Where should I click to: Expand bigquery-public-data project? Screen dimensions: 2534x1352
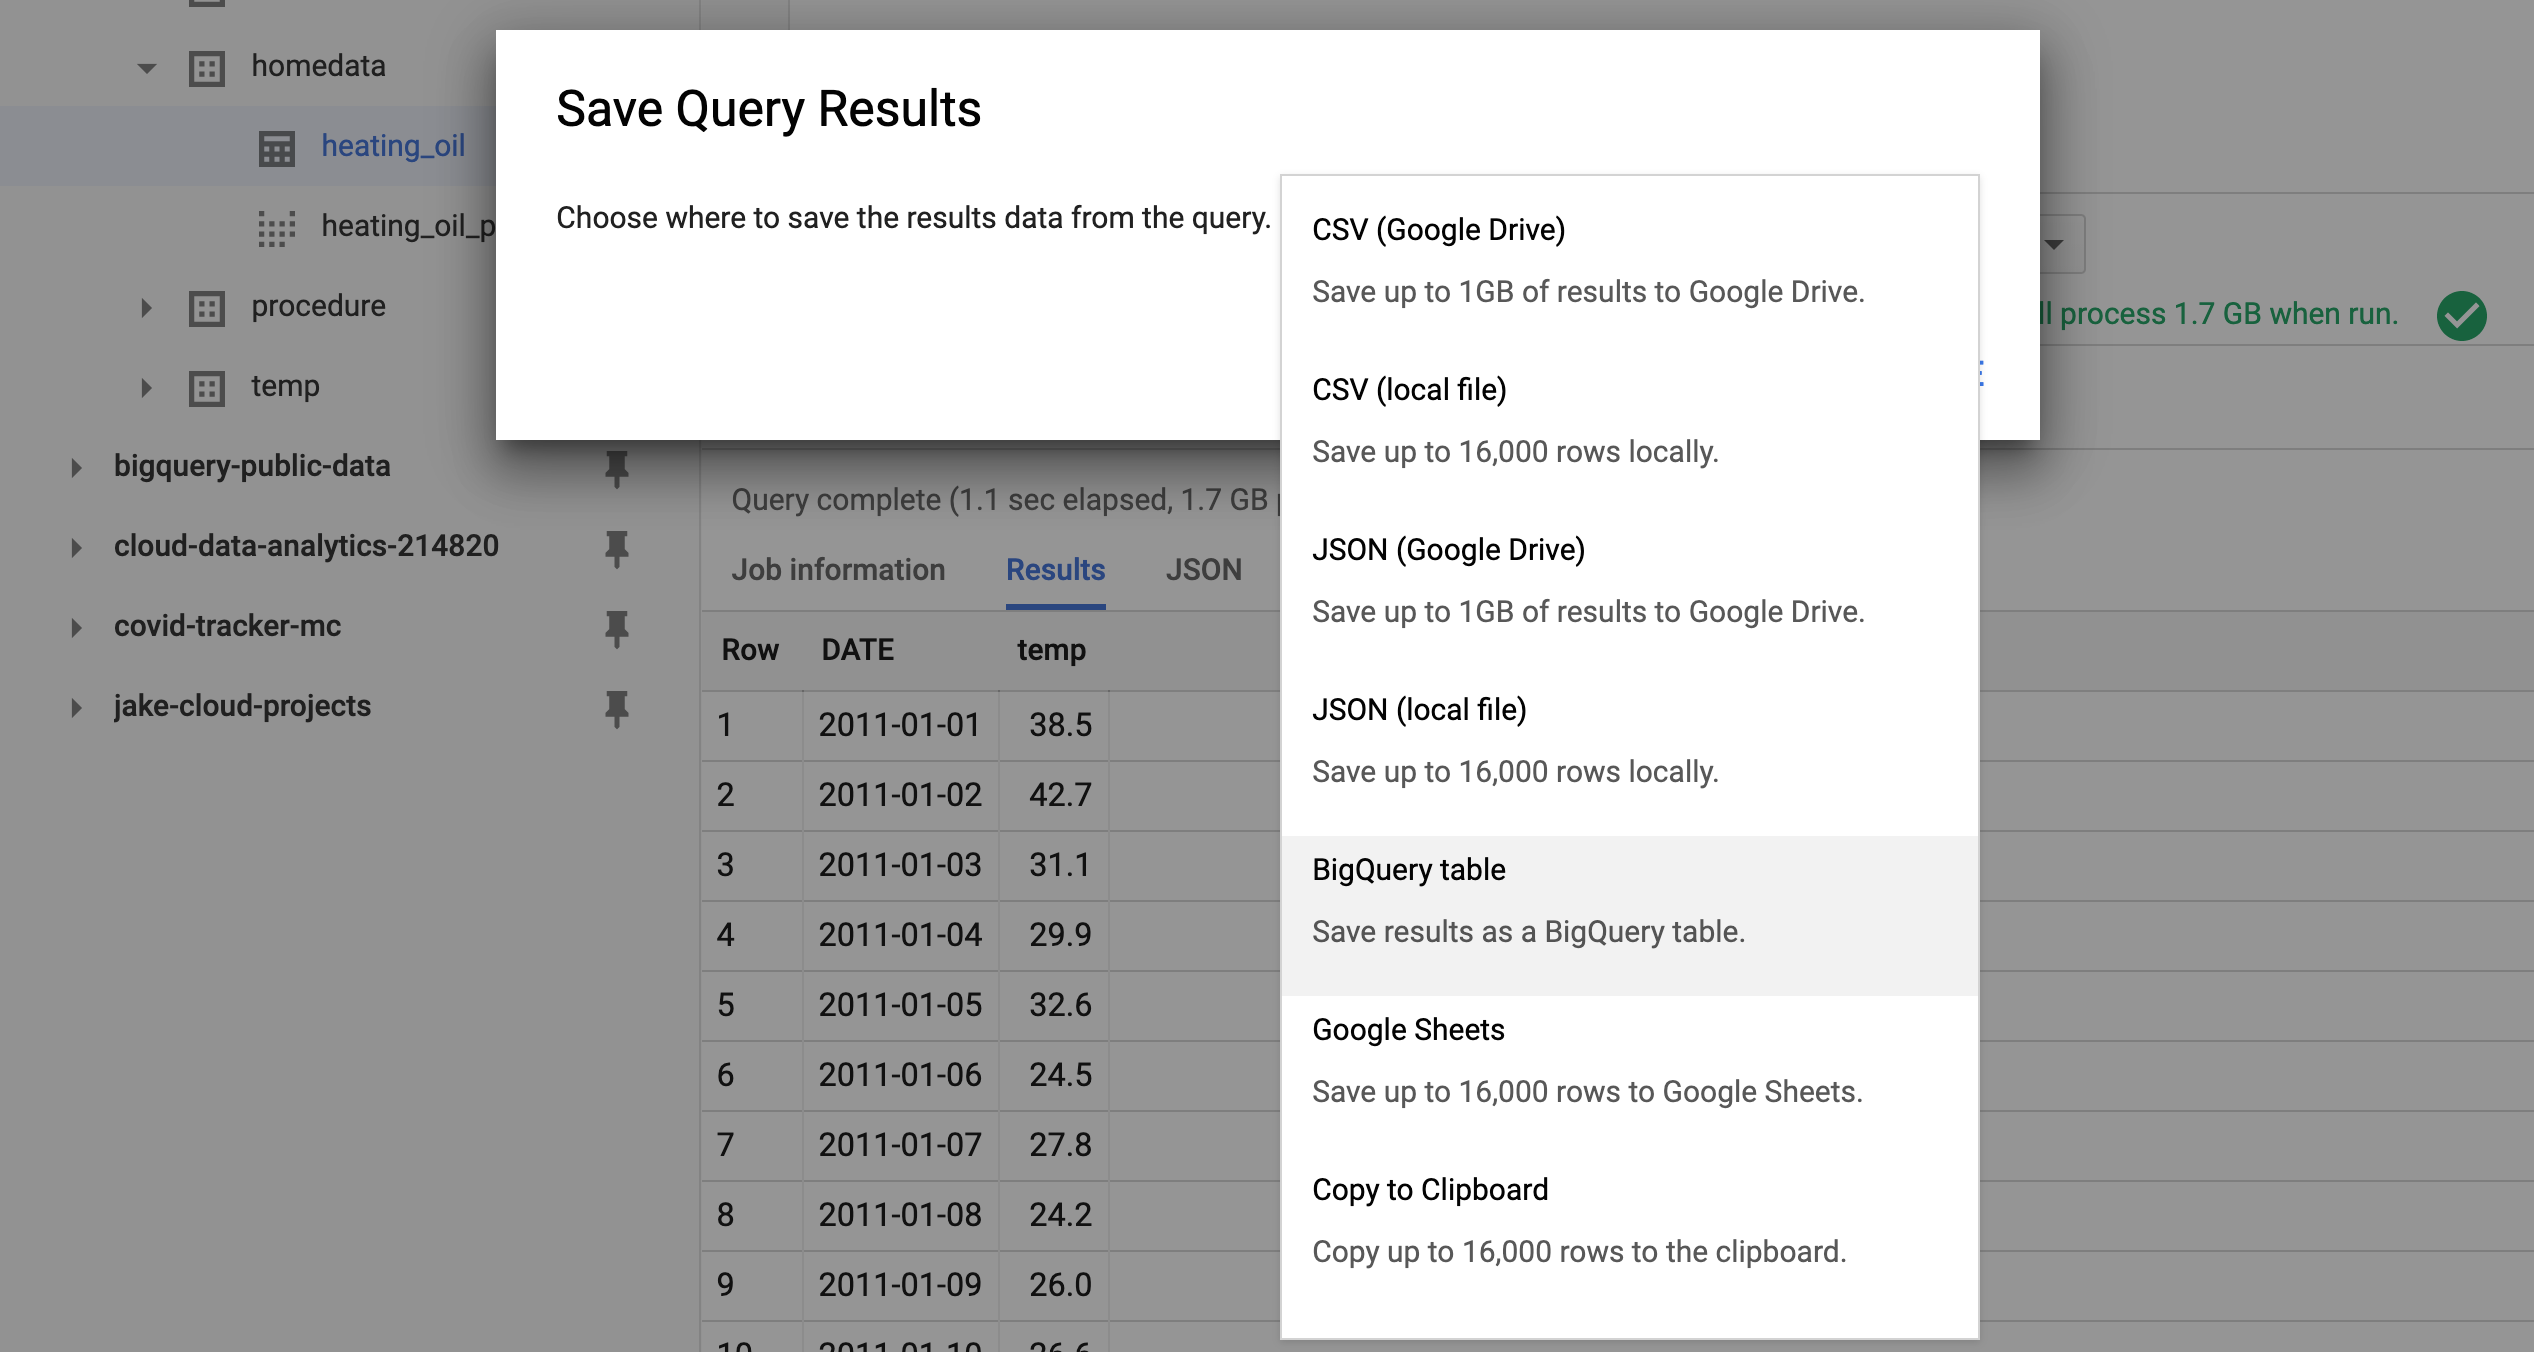pos(76,467)
